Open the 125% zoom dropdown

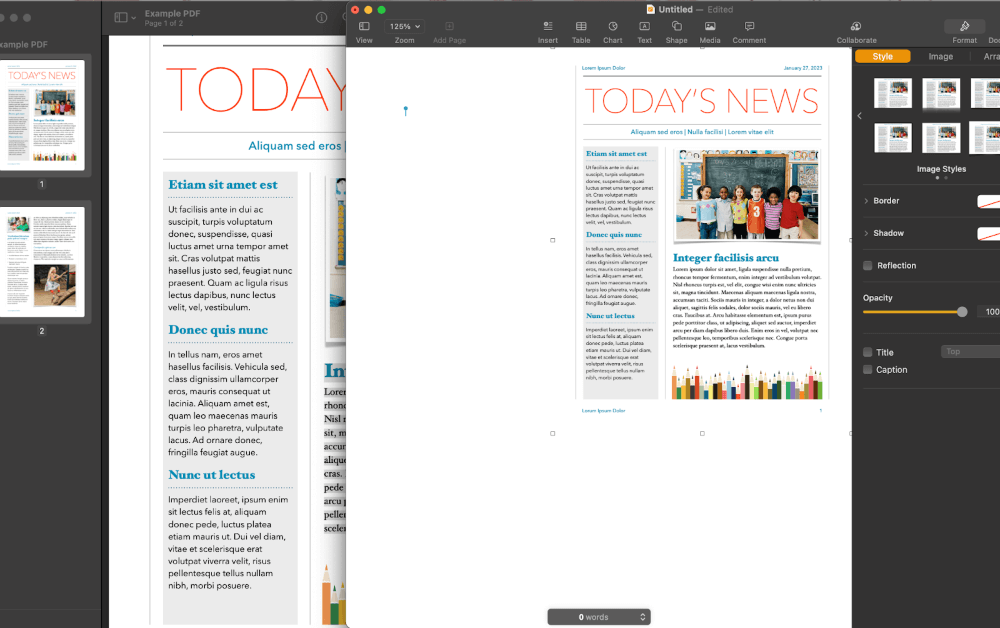point(403,27)
